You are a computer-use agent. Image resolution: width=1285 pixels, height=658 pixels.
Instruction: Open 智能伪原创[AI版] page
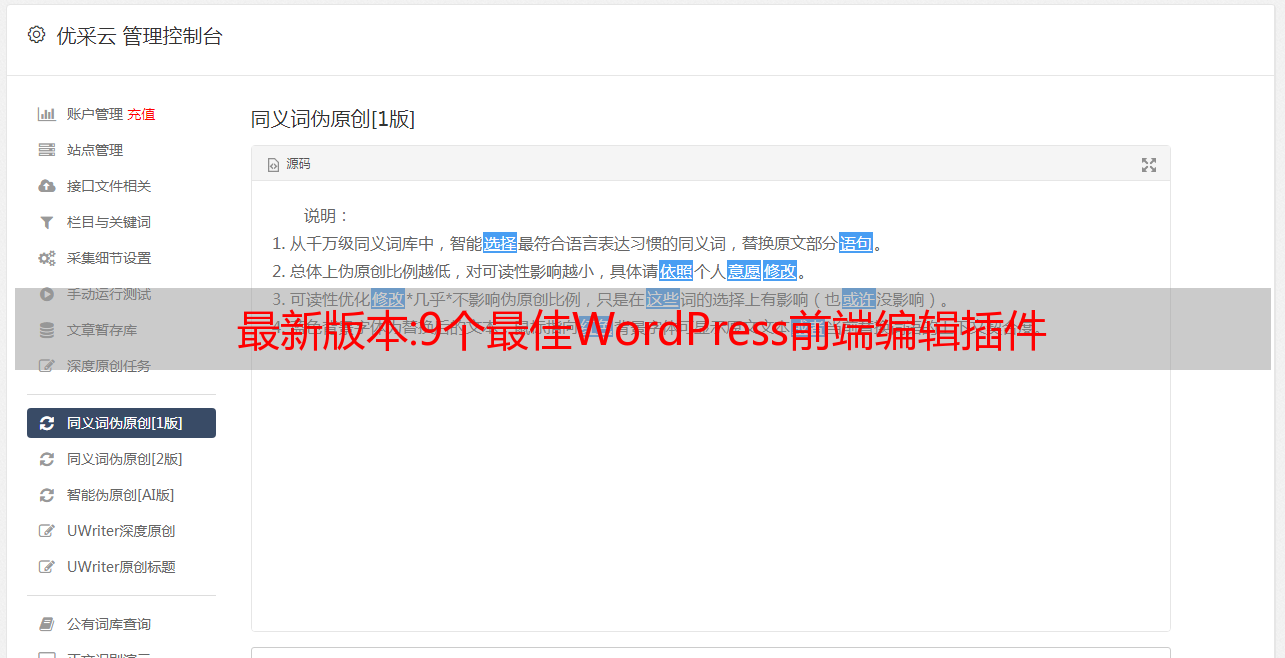pyautogui.click(x=121, y=495)
